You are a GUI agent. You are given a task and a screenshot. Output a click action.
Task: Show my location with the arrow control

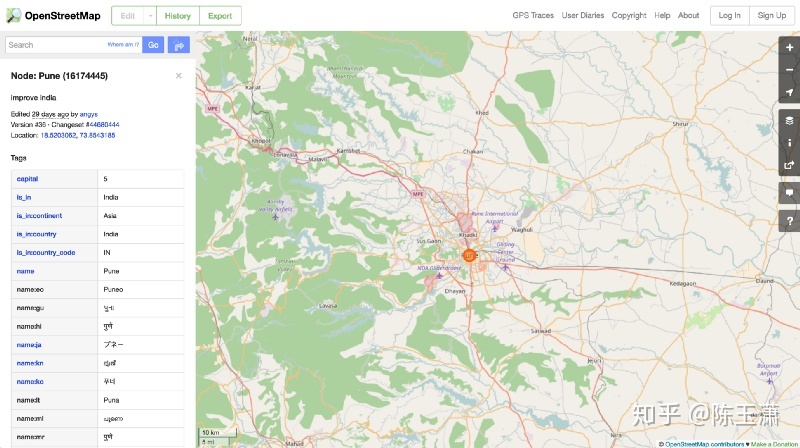tap(789, 92)
